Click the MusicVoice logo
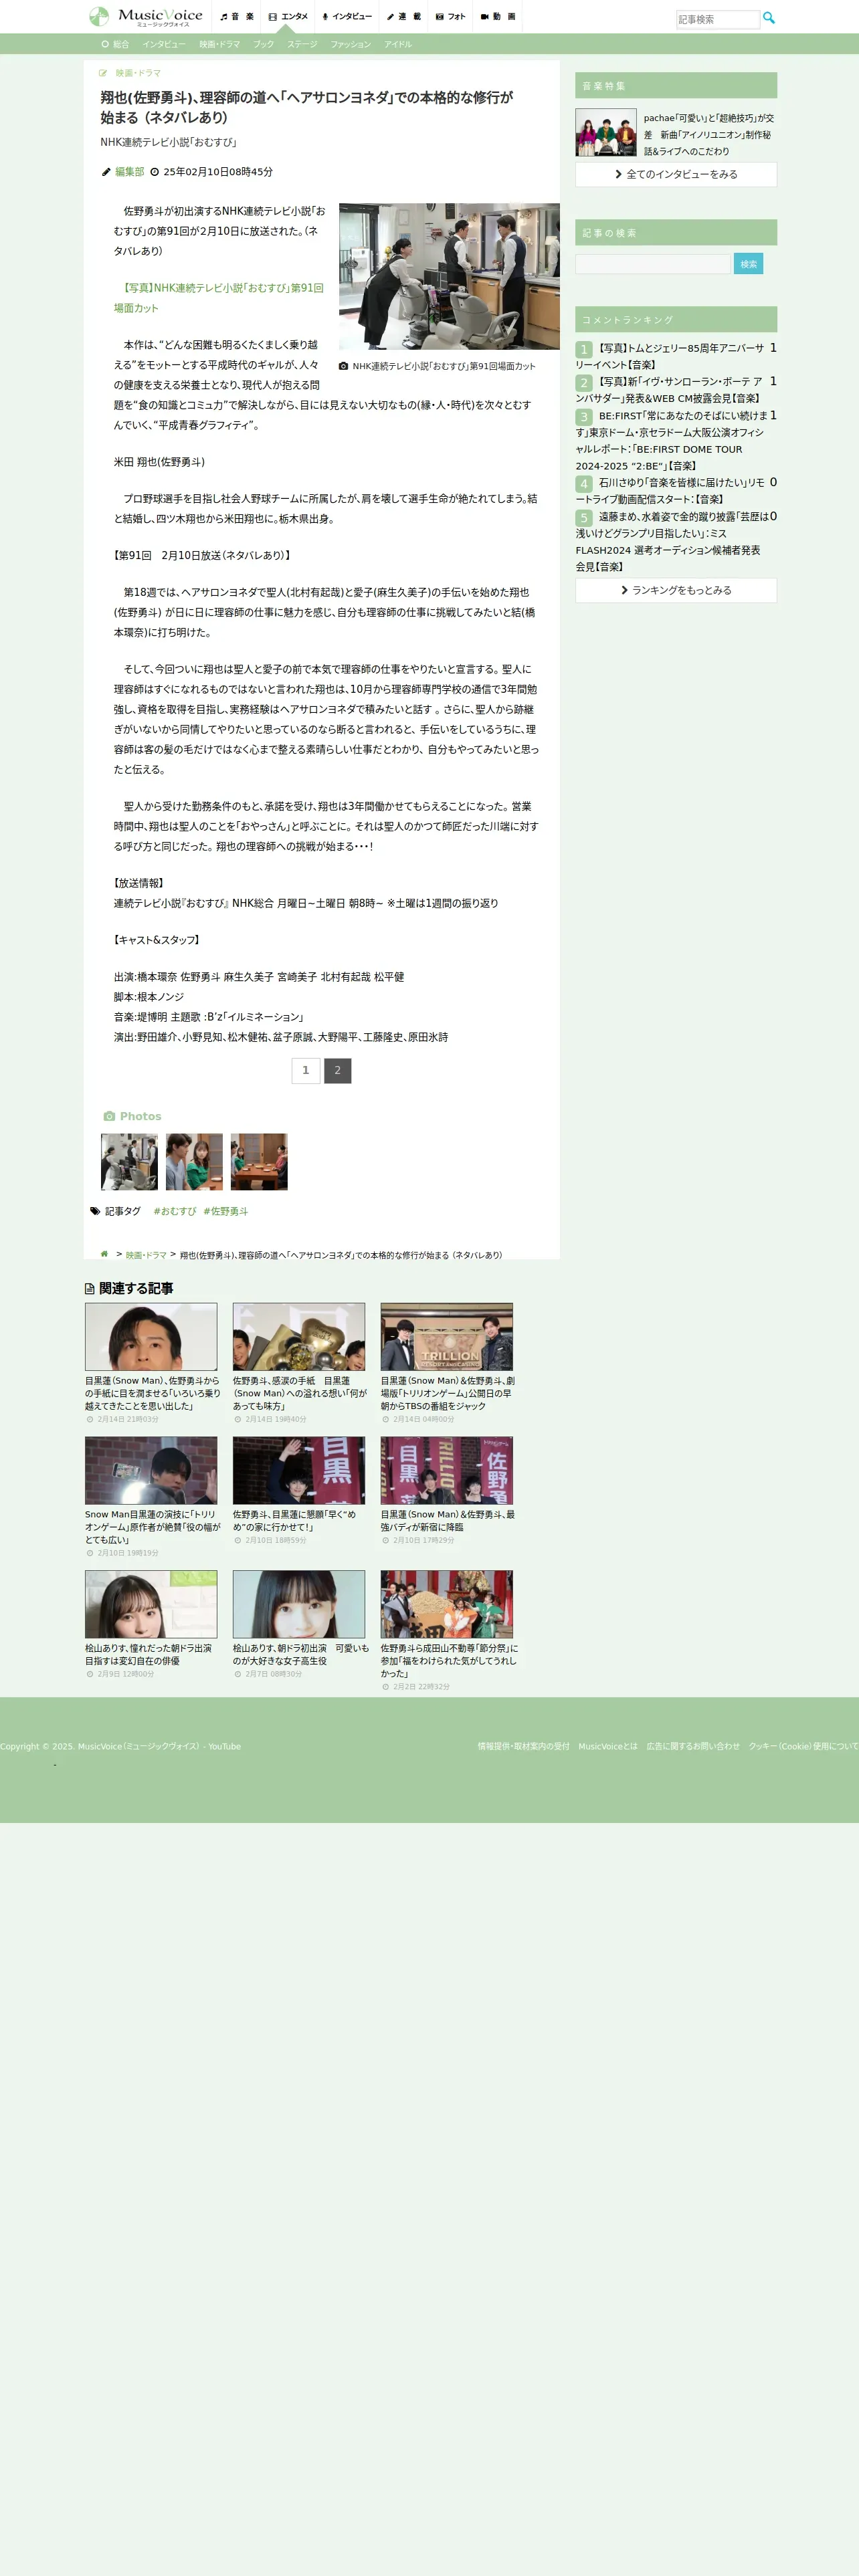The height and width of the screenshot is (2576, 859). (146, 16)
